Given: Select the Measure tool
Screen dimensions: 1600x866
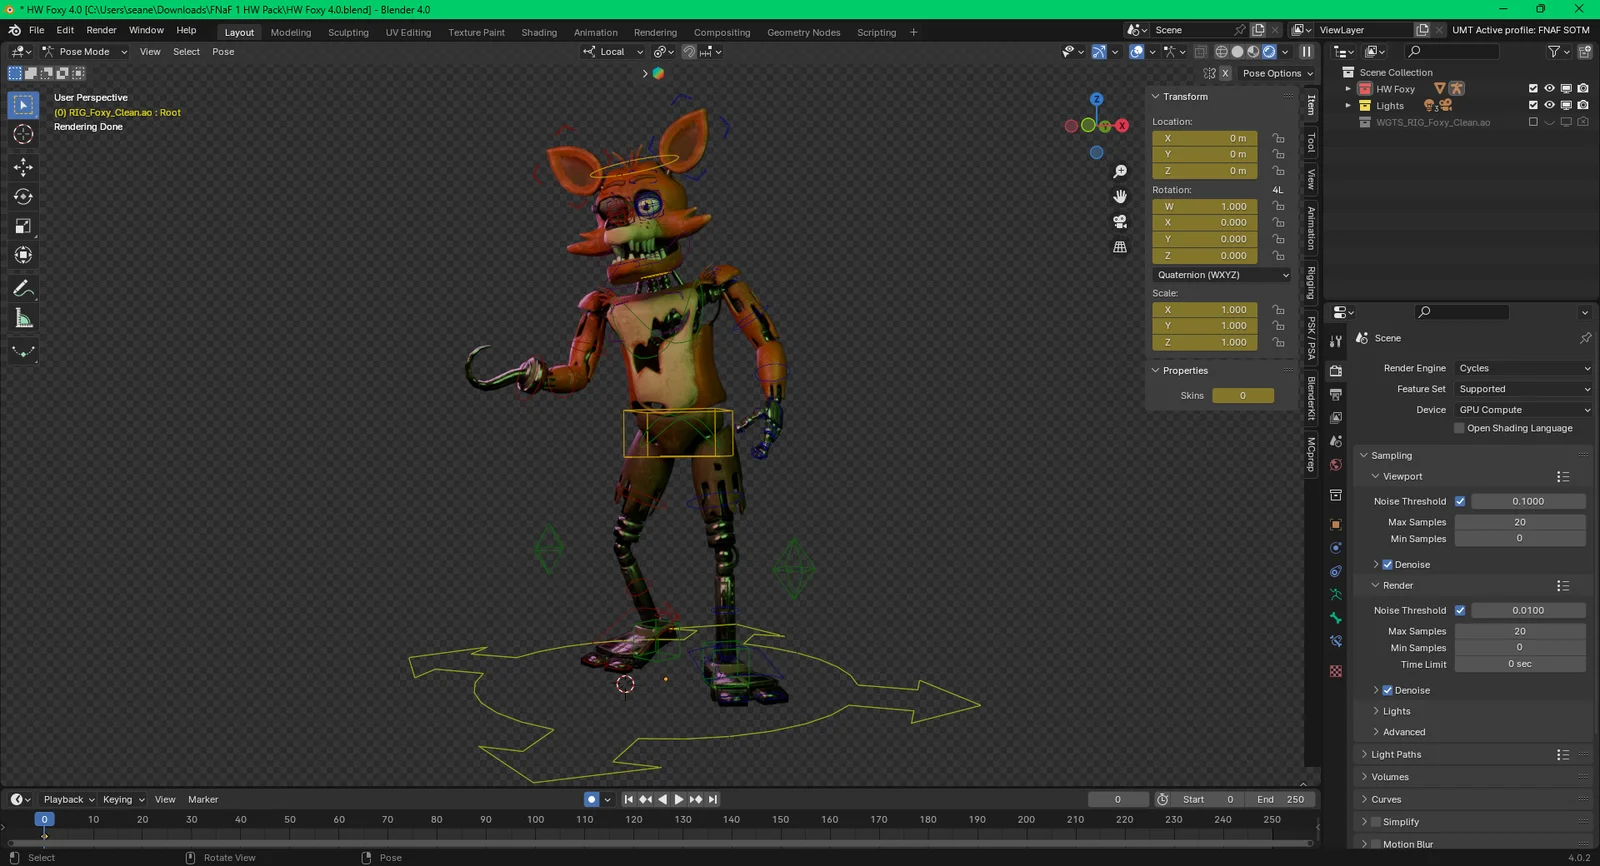Looking at the screenshot, I should 23,319.
